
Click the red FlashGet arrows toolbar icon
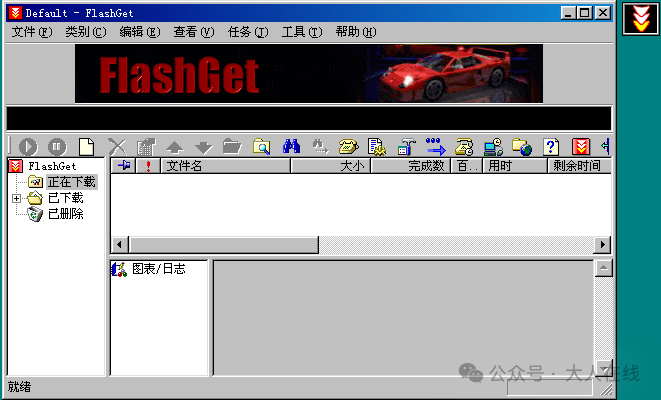click(x=581, y=147)
